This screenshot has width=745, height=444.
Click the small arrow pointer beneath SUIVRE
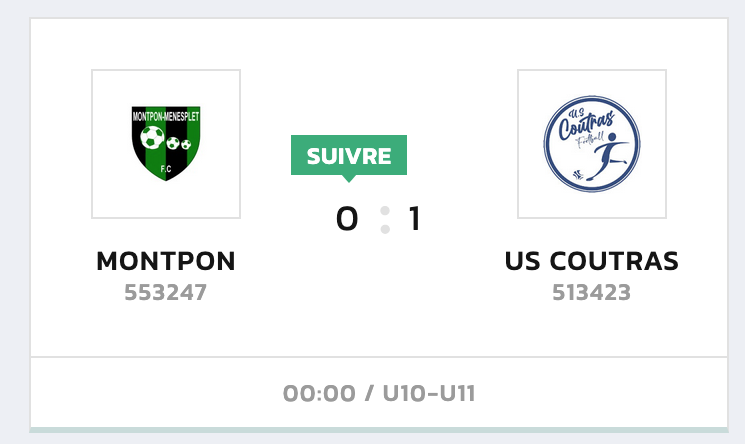pyautogui.click(x=348, y=179)
